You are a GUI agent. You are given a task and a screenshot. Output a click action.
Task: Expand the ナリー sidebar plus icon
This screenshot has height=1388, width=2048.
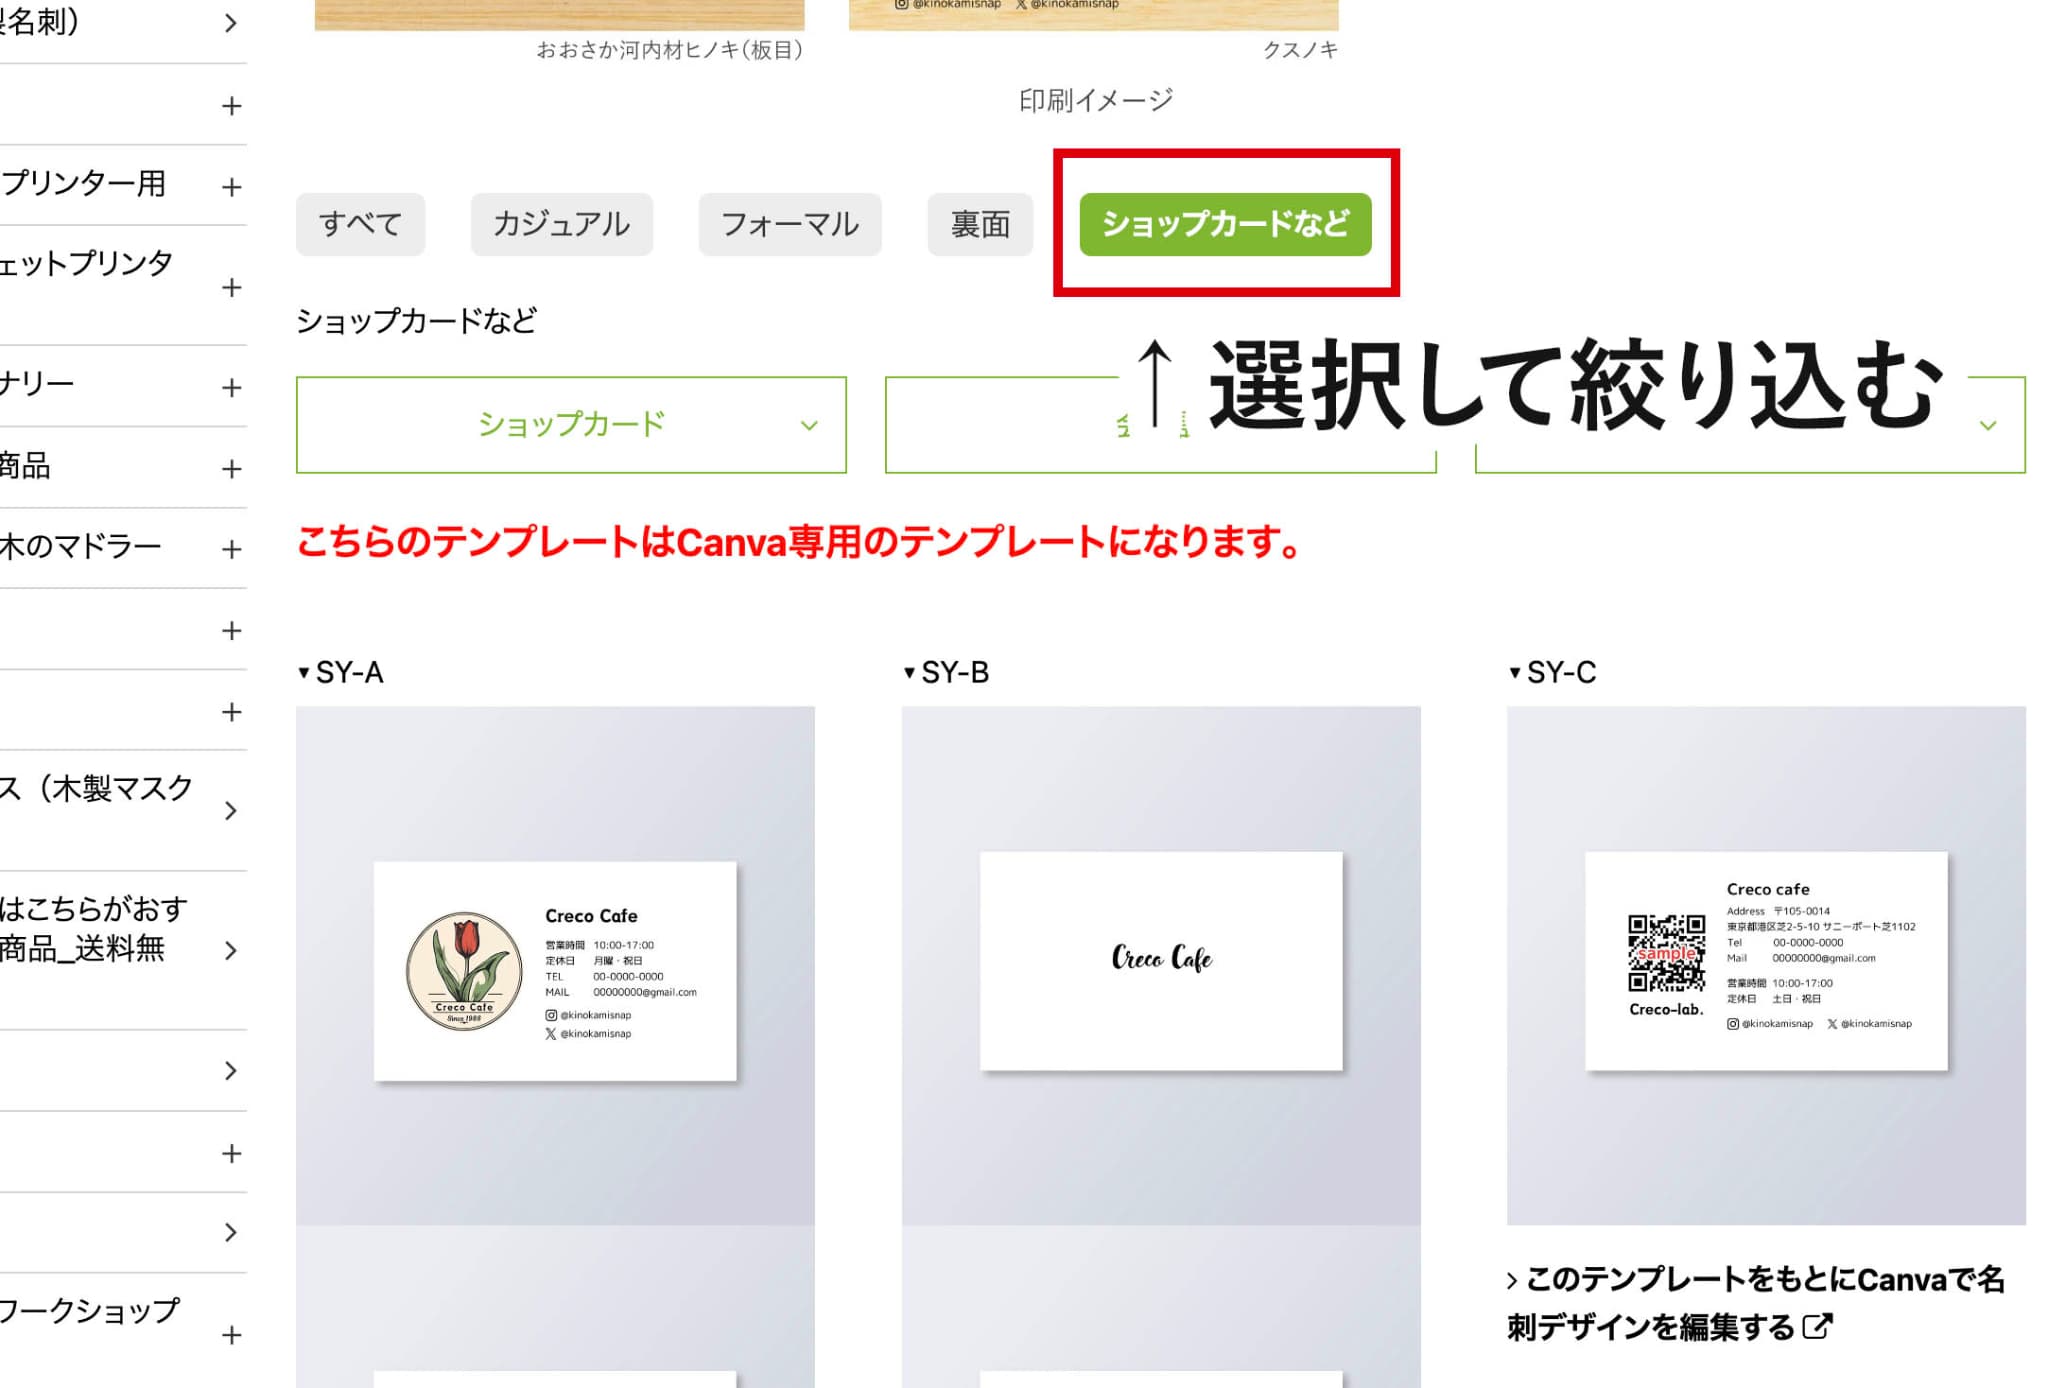(x=232, y=388)
